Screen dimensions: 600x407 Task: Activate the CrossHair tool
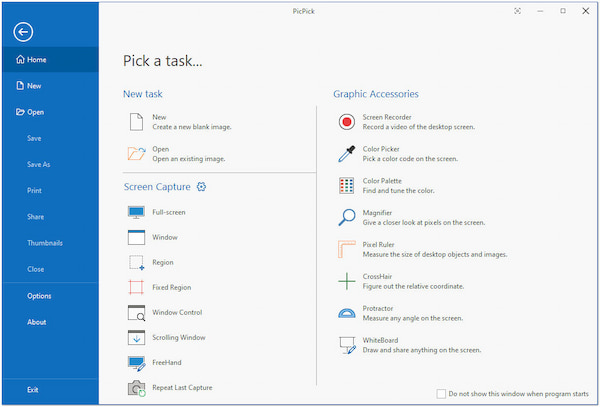coord(347,281)
